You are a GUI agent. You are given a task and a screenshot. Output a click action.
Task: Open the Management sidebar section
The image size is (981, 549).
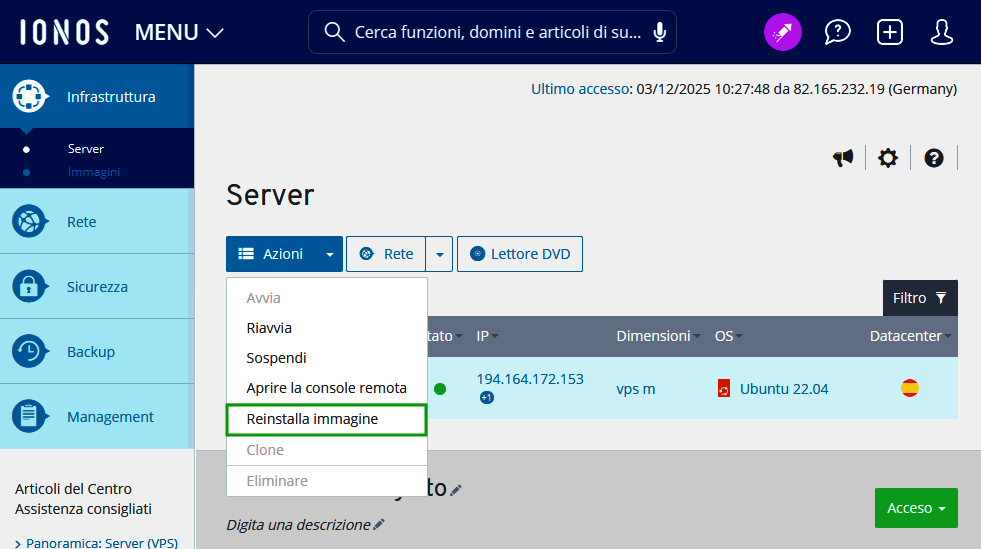pos(97,416)
